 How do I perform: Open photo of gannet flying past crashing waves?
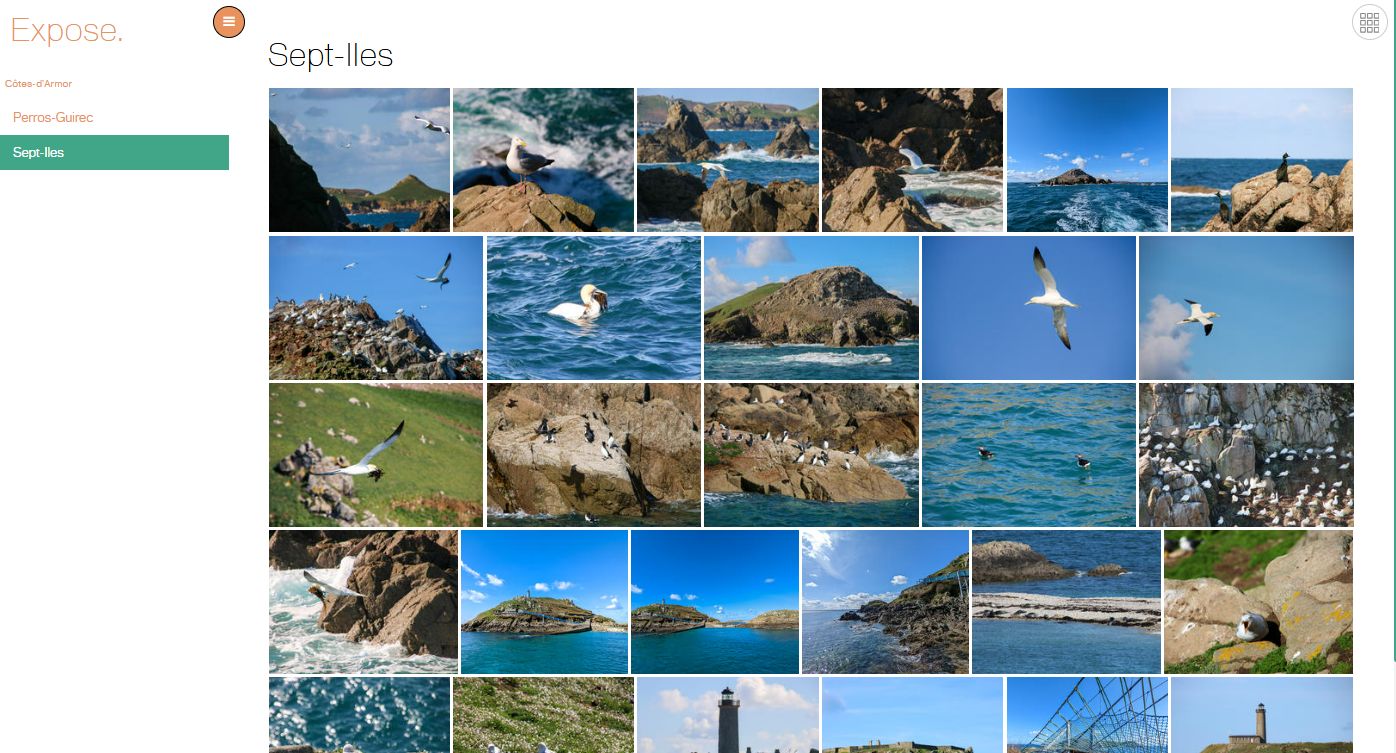(x=363, y=602)
